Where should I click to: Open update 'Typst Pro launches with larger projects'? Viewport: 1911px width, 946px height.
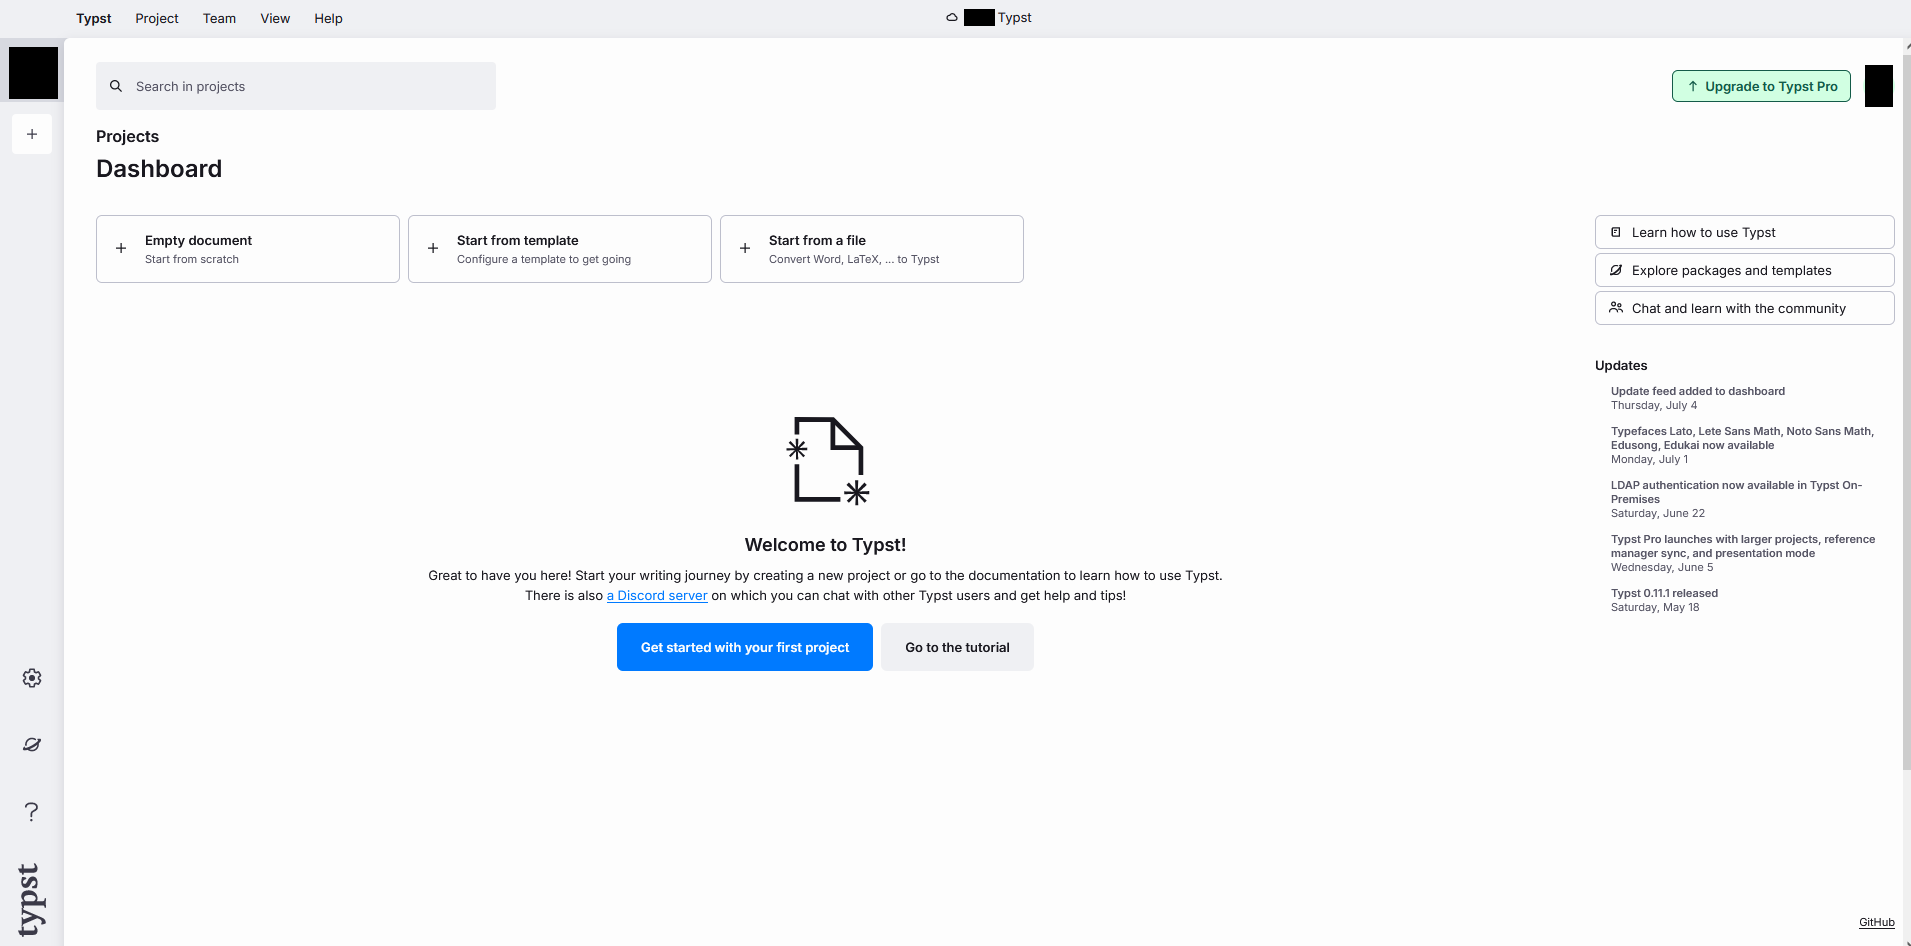point(1743,553)
